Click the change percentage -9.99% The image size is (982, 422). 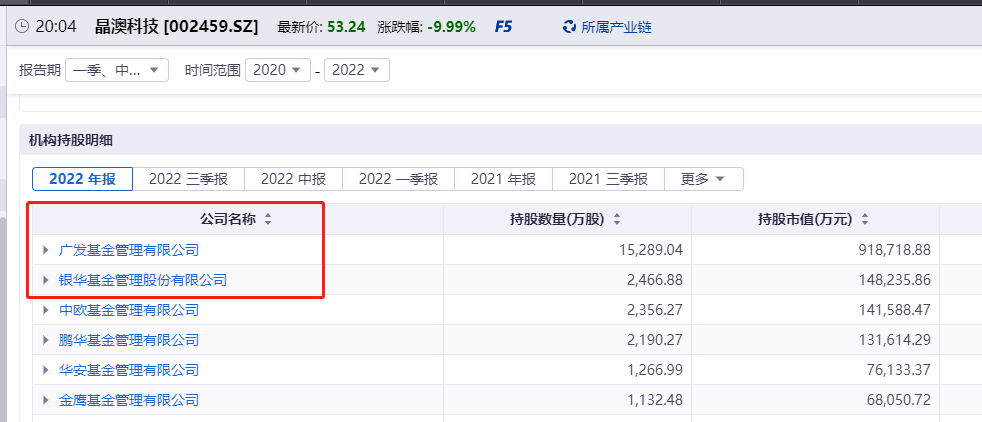click(452, 27)
